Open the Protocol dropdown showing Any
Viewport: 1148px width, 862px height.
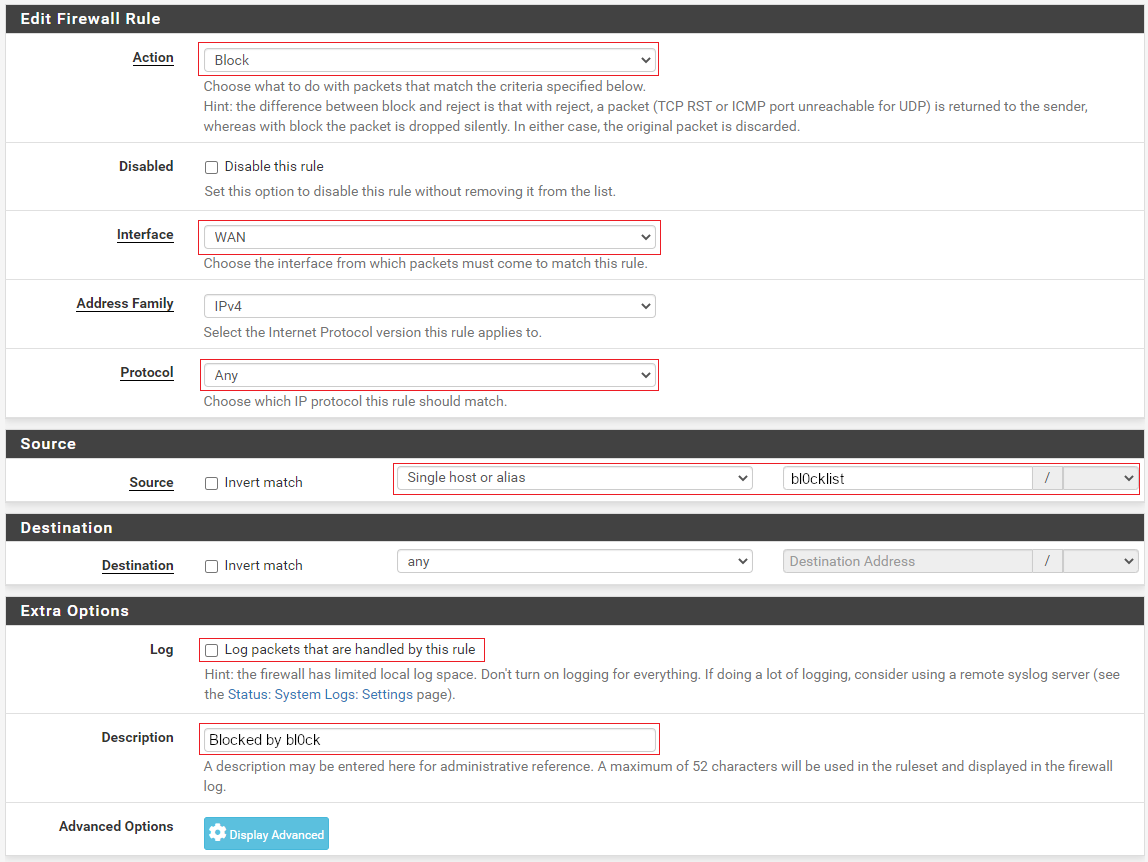[x=429, y=375]
